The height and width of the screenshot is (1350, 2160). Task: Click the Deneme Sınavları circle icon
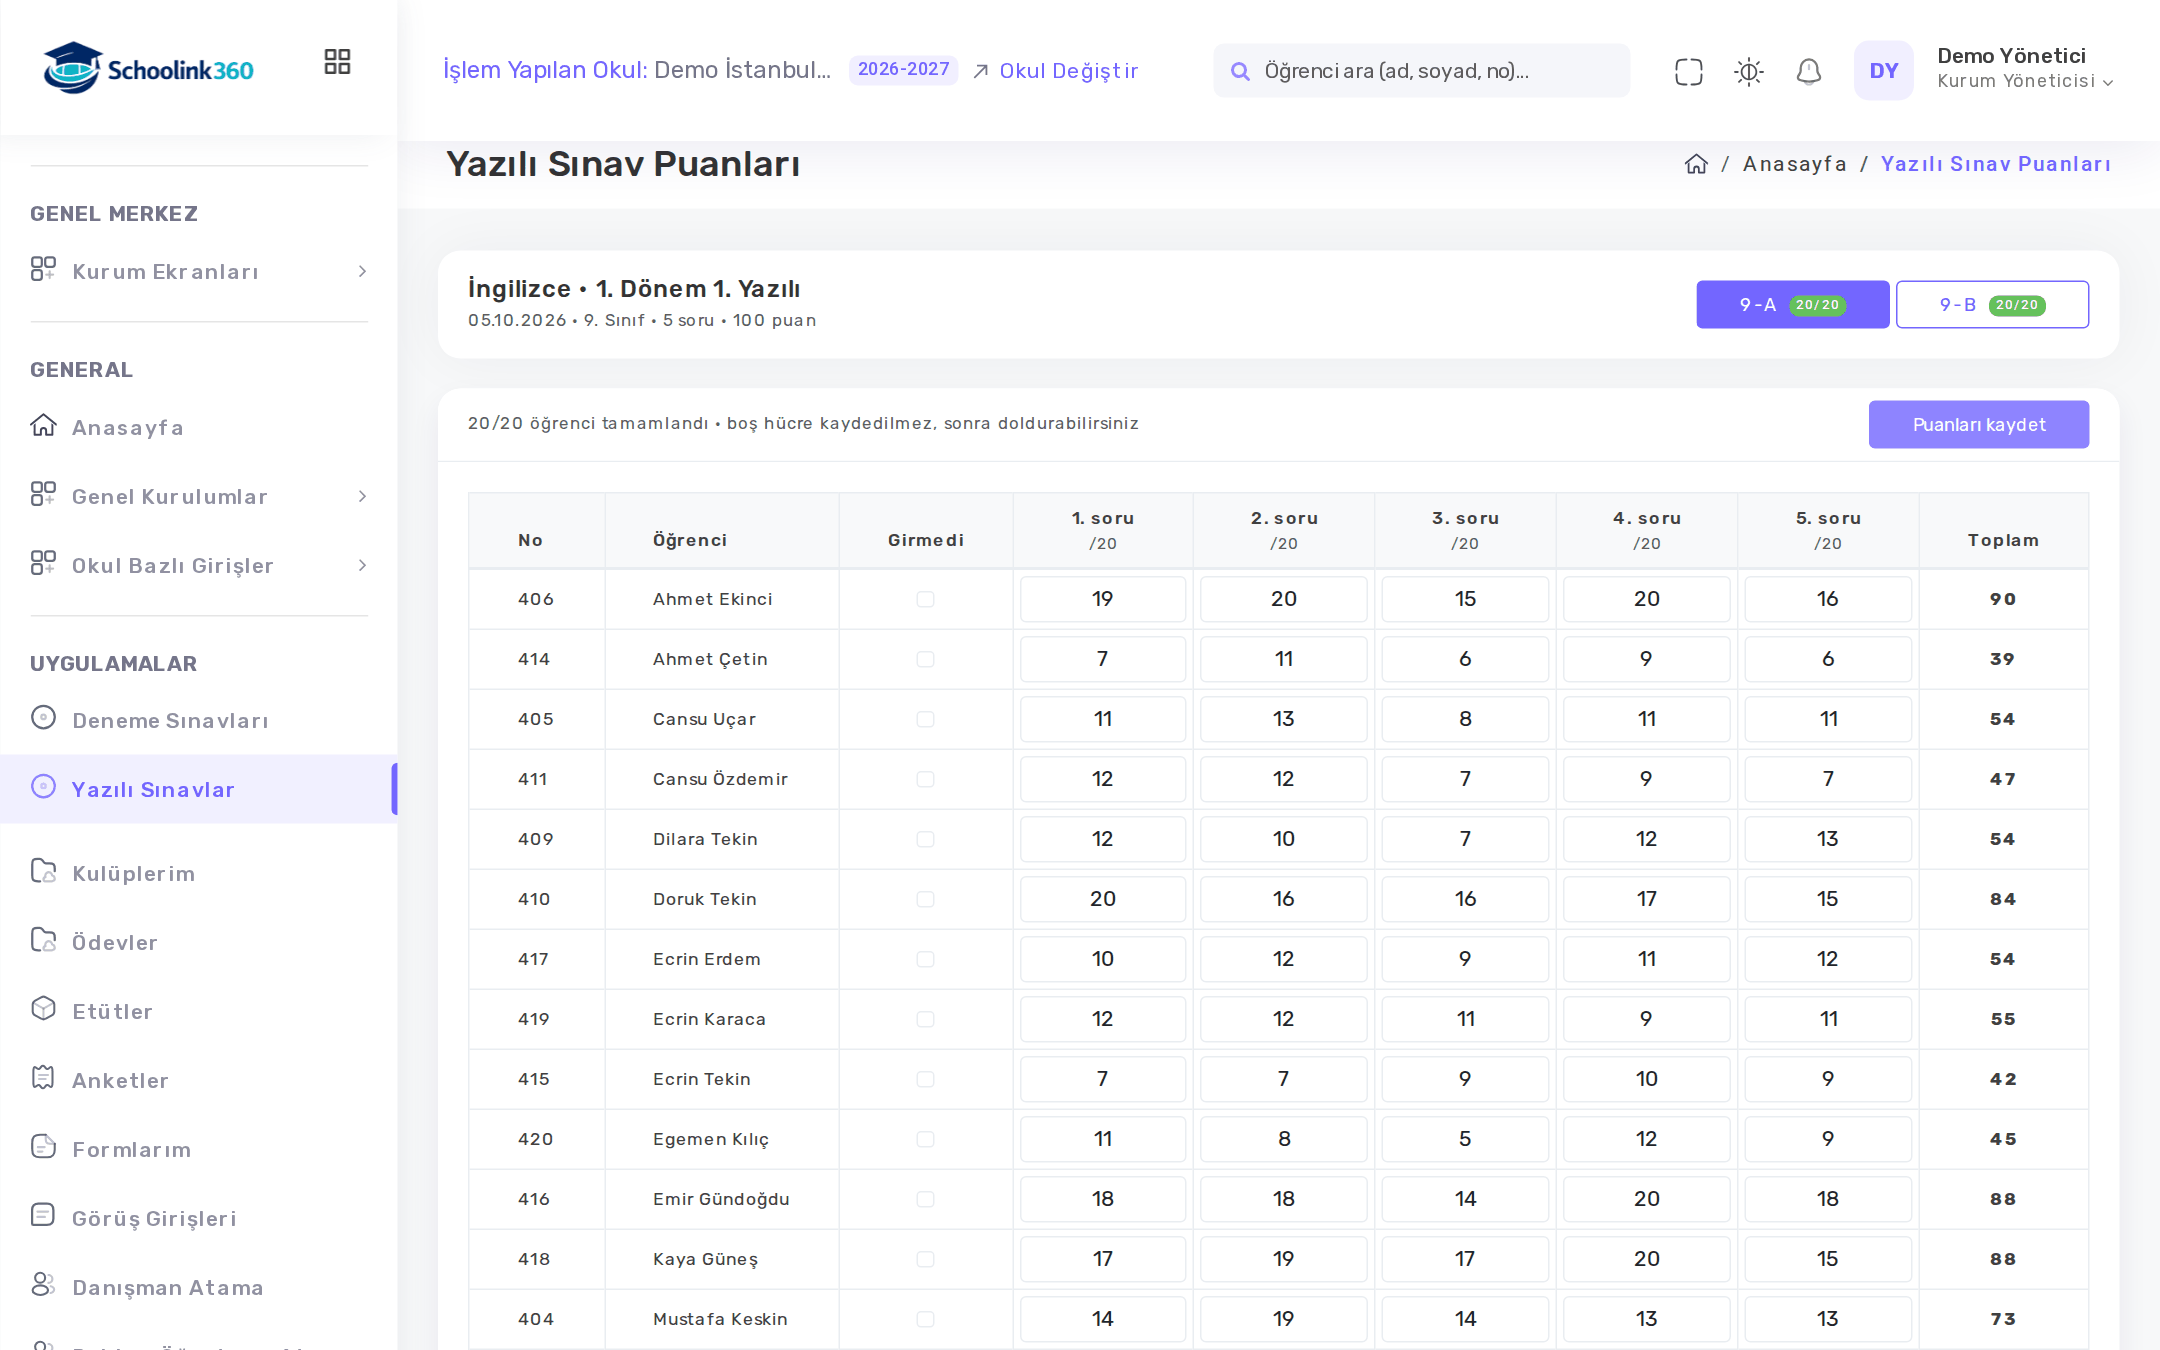point(43,718)
